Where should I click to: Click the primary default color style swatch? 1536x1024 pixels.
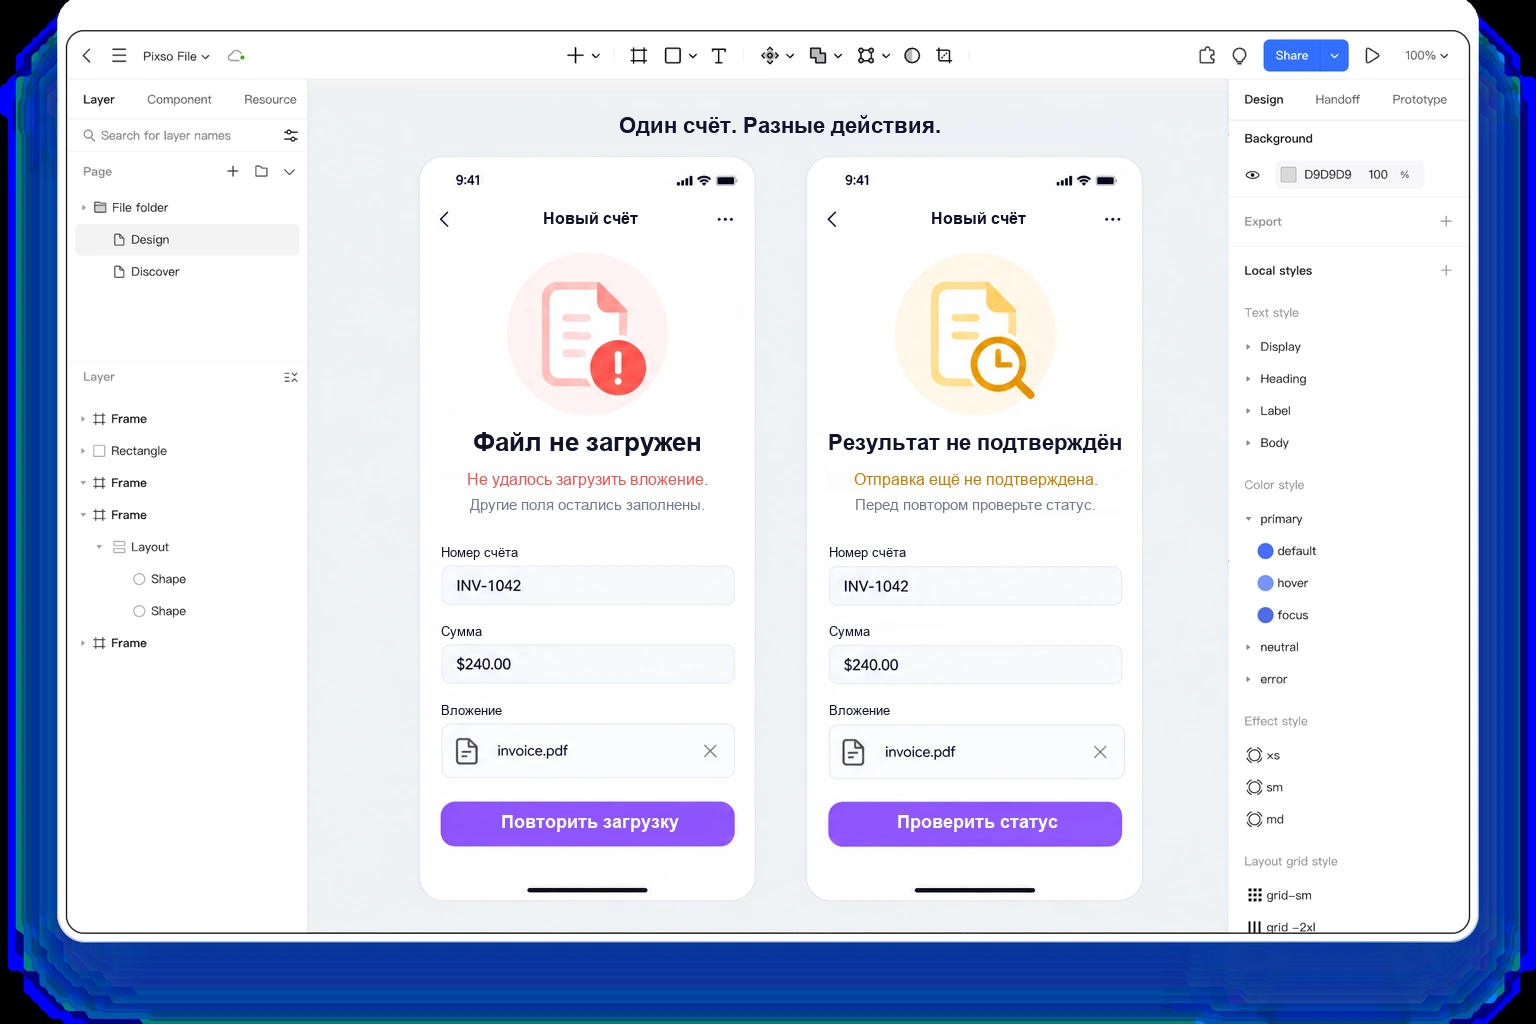(1265, 551)
